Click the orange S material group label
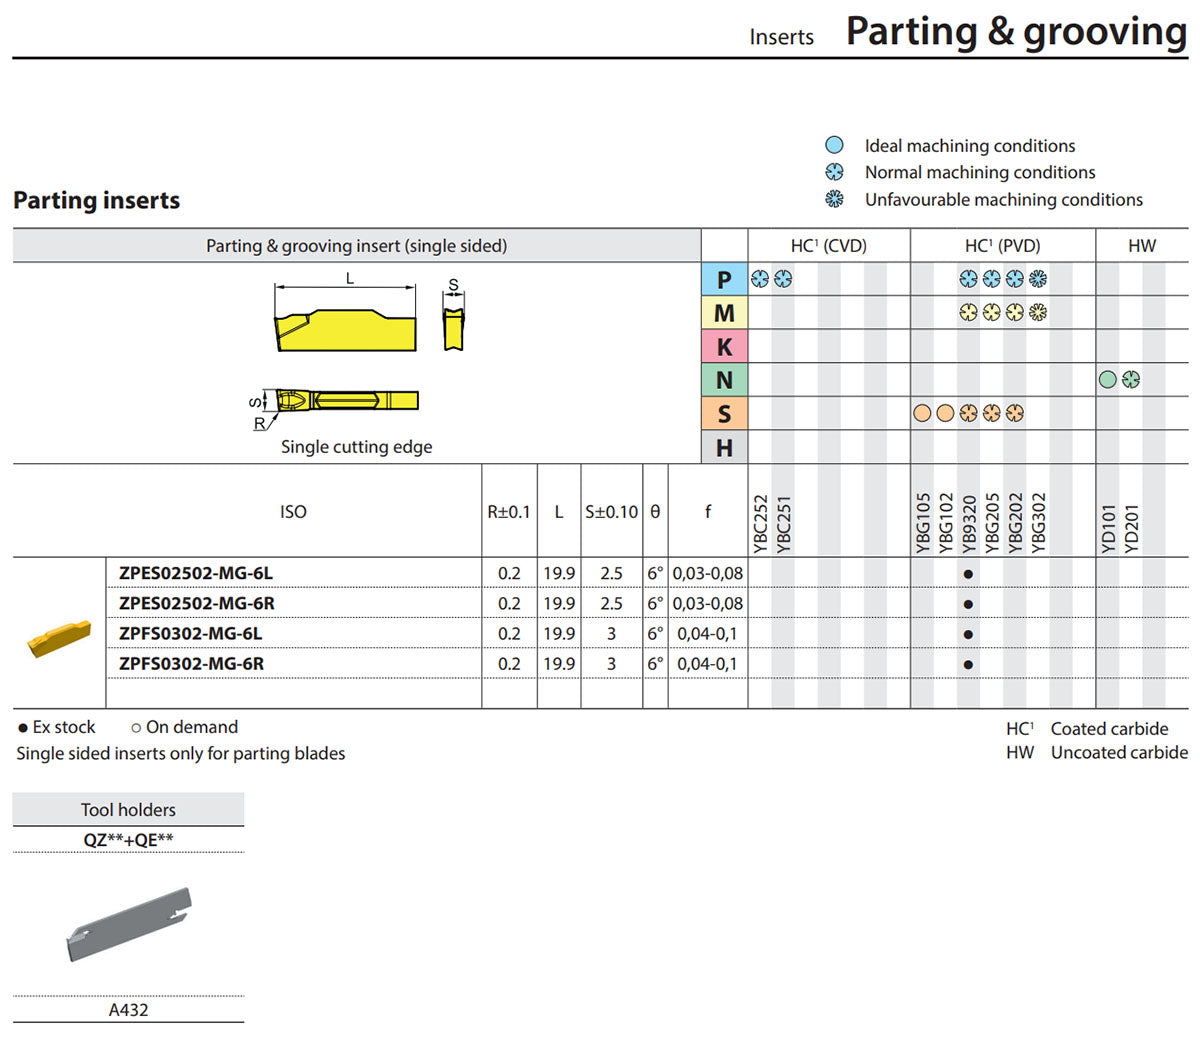Screen dimensions: 1200x1049 tap(725, 413)
